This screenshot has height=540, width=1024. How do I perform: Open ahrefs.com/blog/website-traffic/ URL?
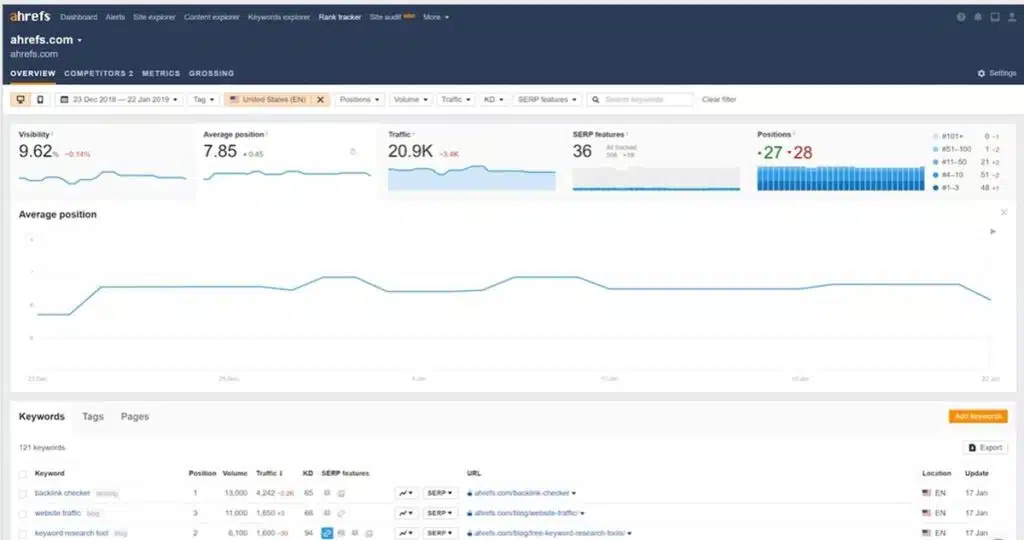pyautogui.click(x=526, y=513)
